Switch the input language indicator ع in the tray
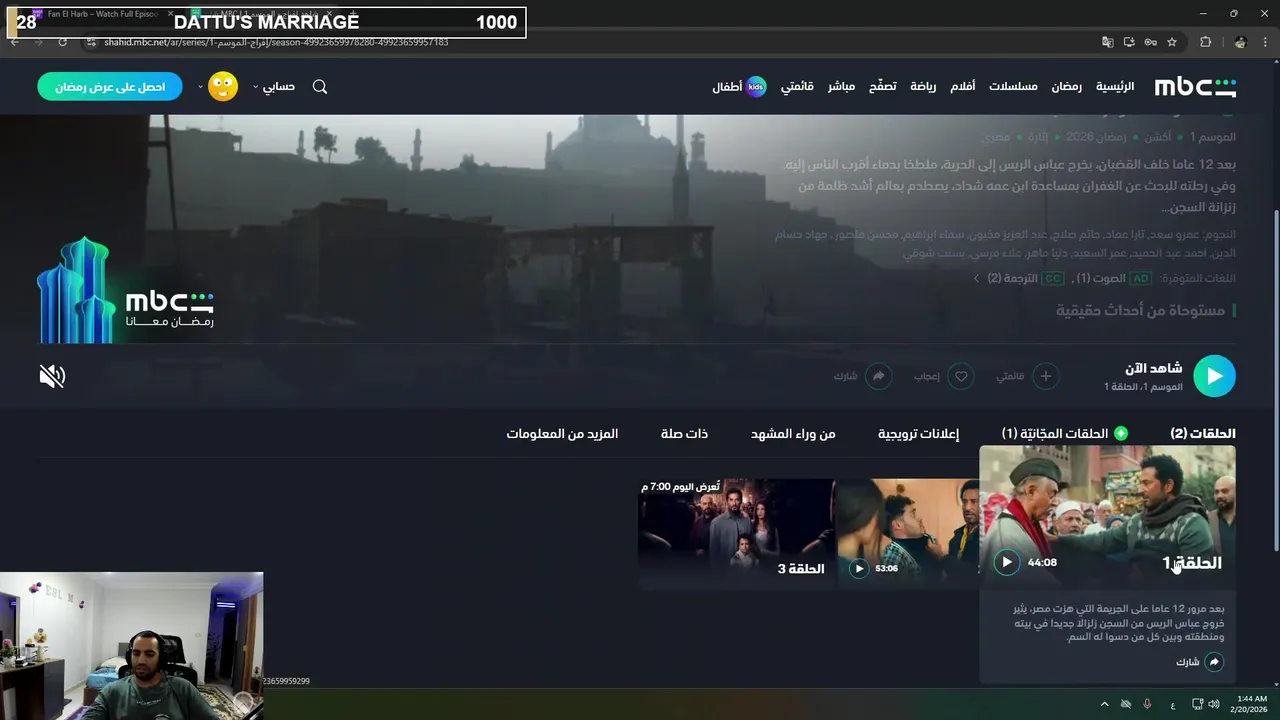1280x720 pixels. (x=1173, y=705)
